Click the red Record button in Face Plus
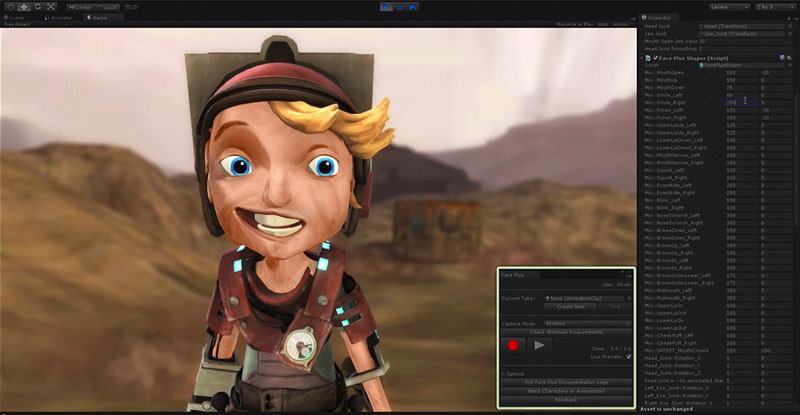This screenshot has height=415, width=800. pos(514,345)
